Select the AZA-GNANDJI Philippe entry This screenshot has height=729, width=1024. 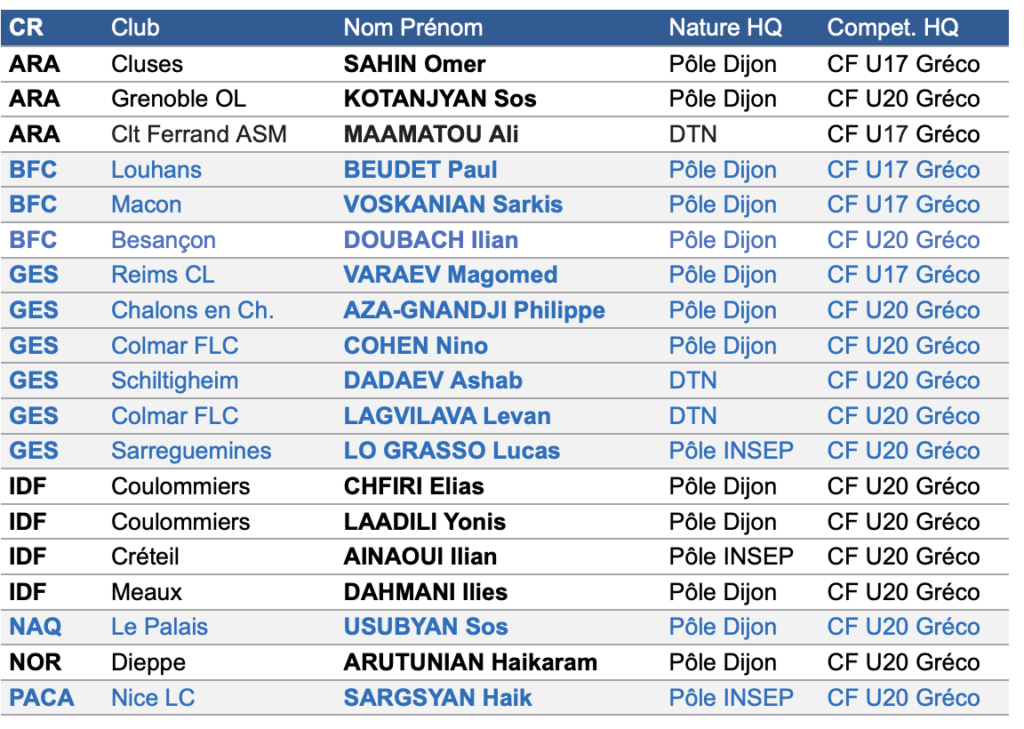click(x=475, y=310)
